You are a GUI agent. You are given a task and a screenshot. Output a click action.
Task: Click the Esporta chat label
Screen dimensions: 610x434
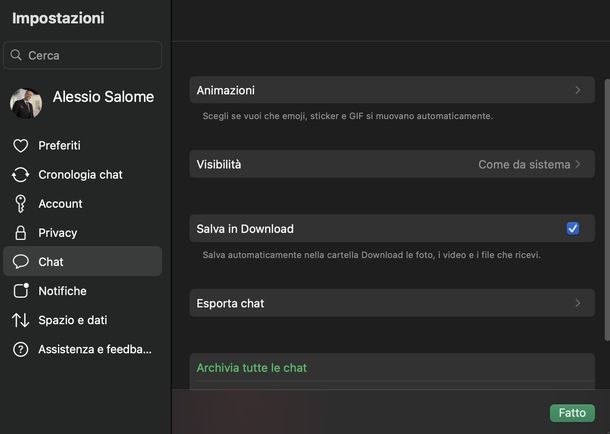click(x=230, y=303)
